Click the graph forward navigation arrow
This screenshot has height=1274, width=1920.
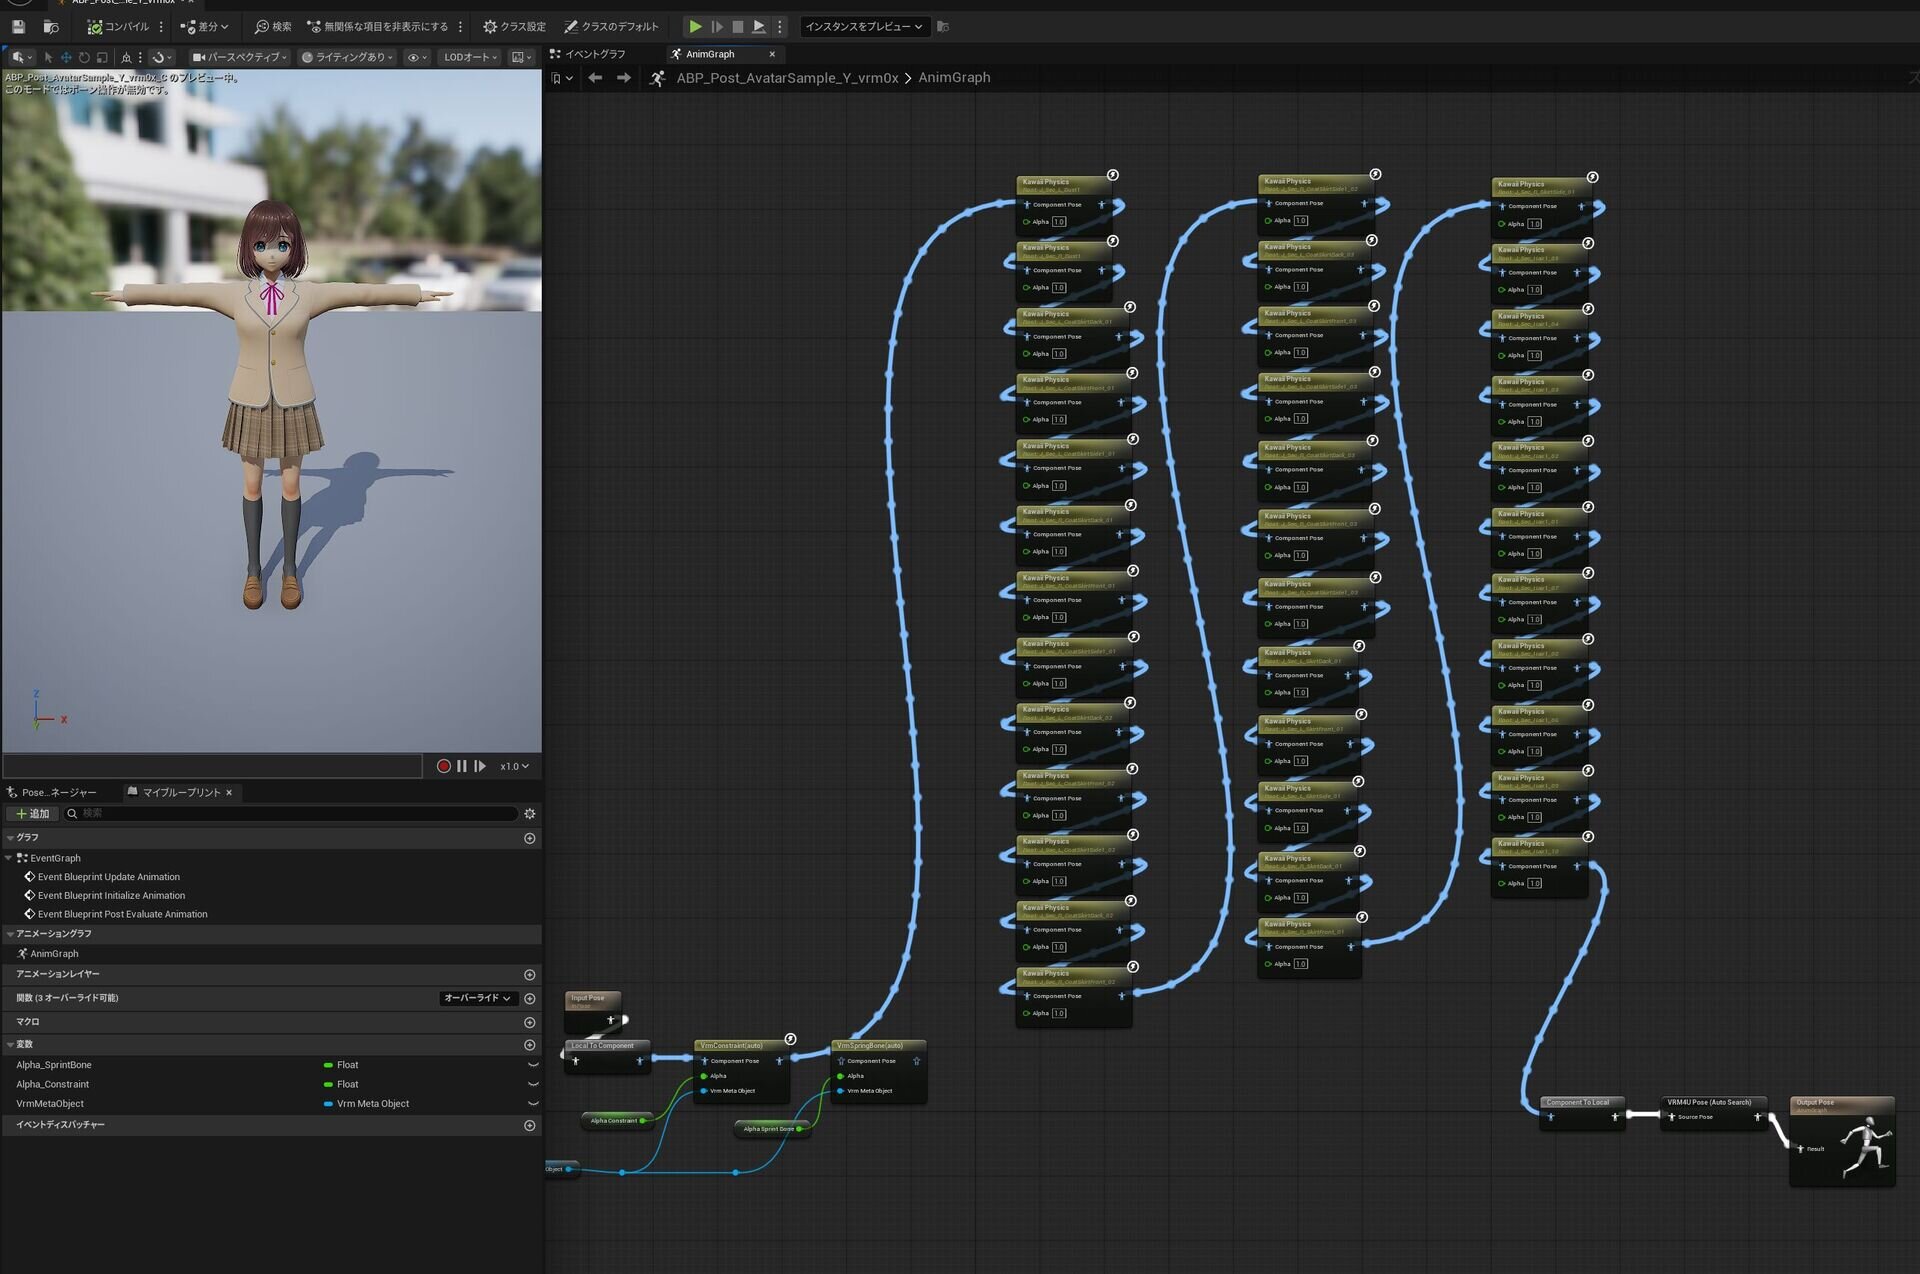tap(624, 78)
